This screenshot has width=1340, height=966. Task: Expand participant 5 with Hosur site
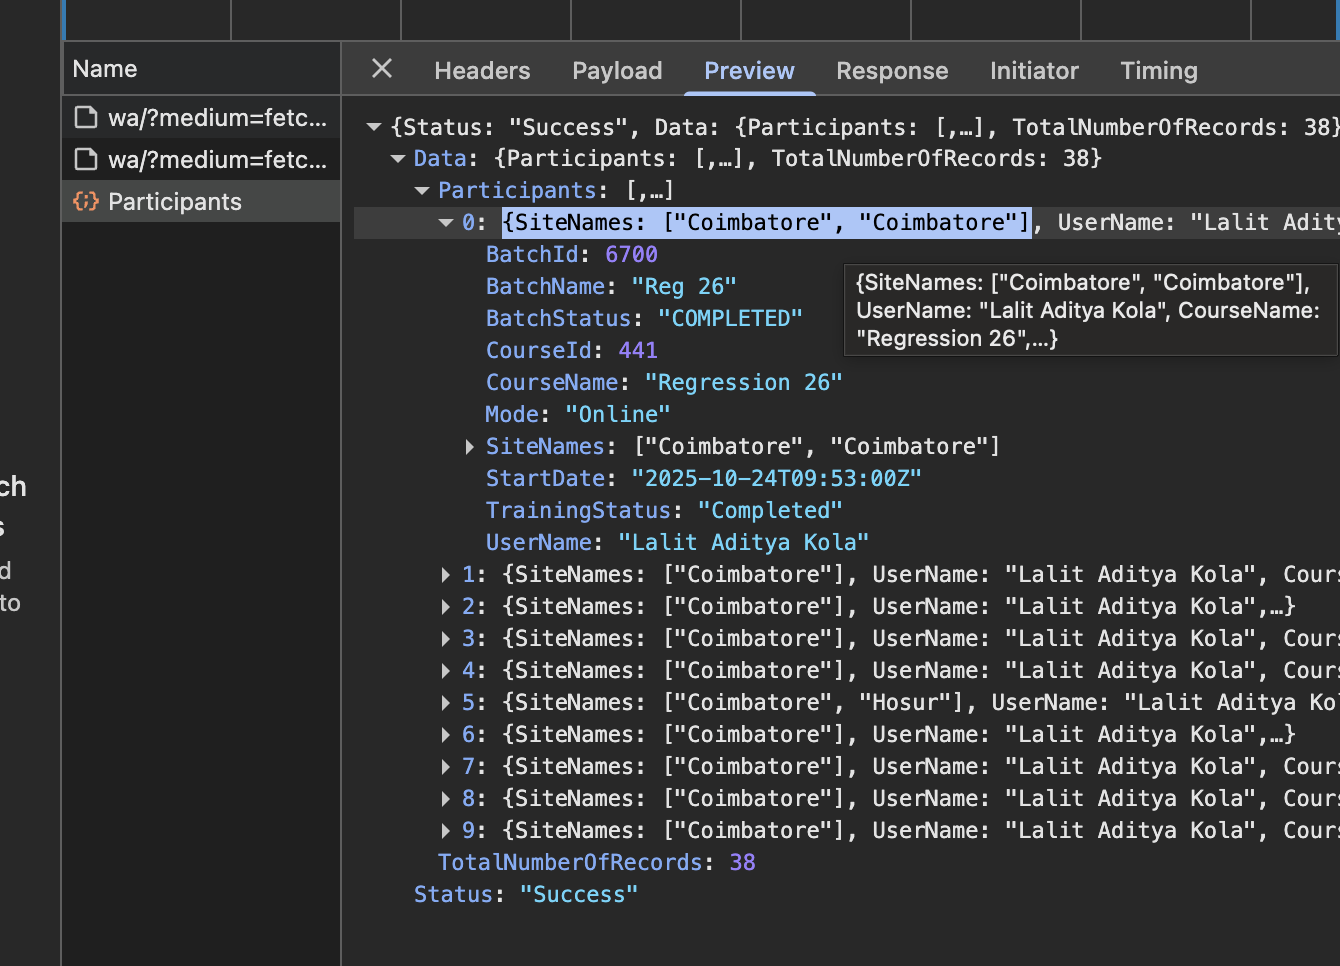pos(446,703)
